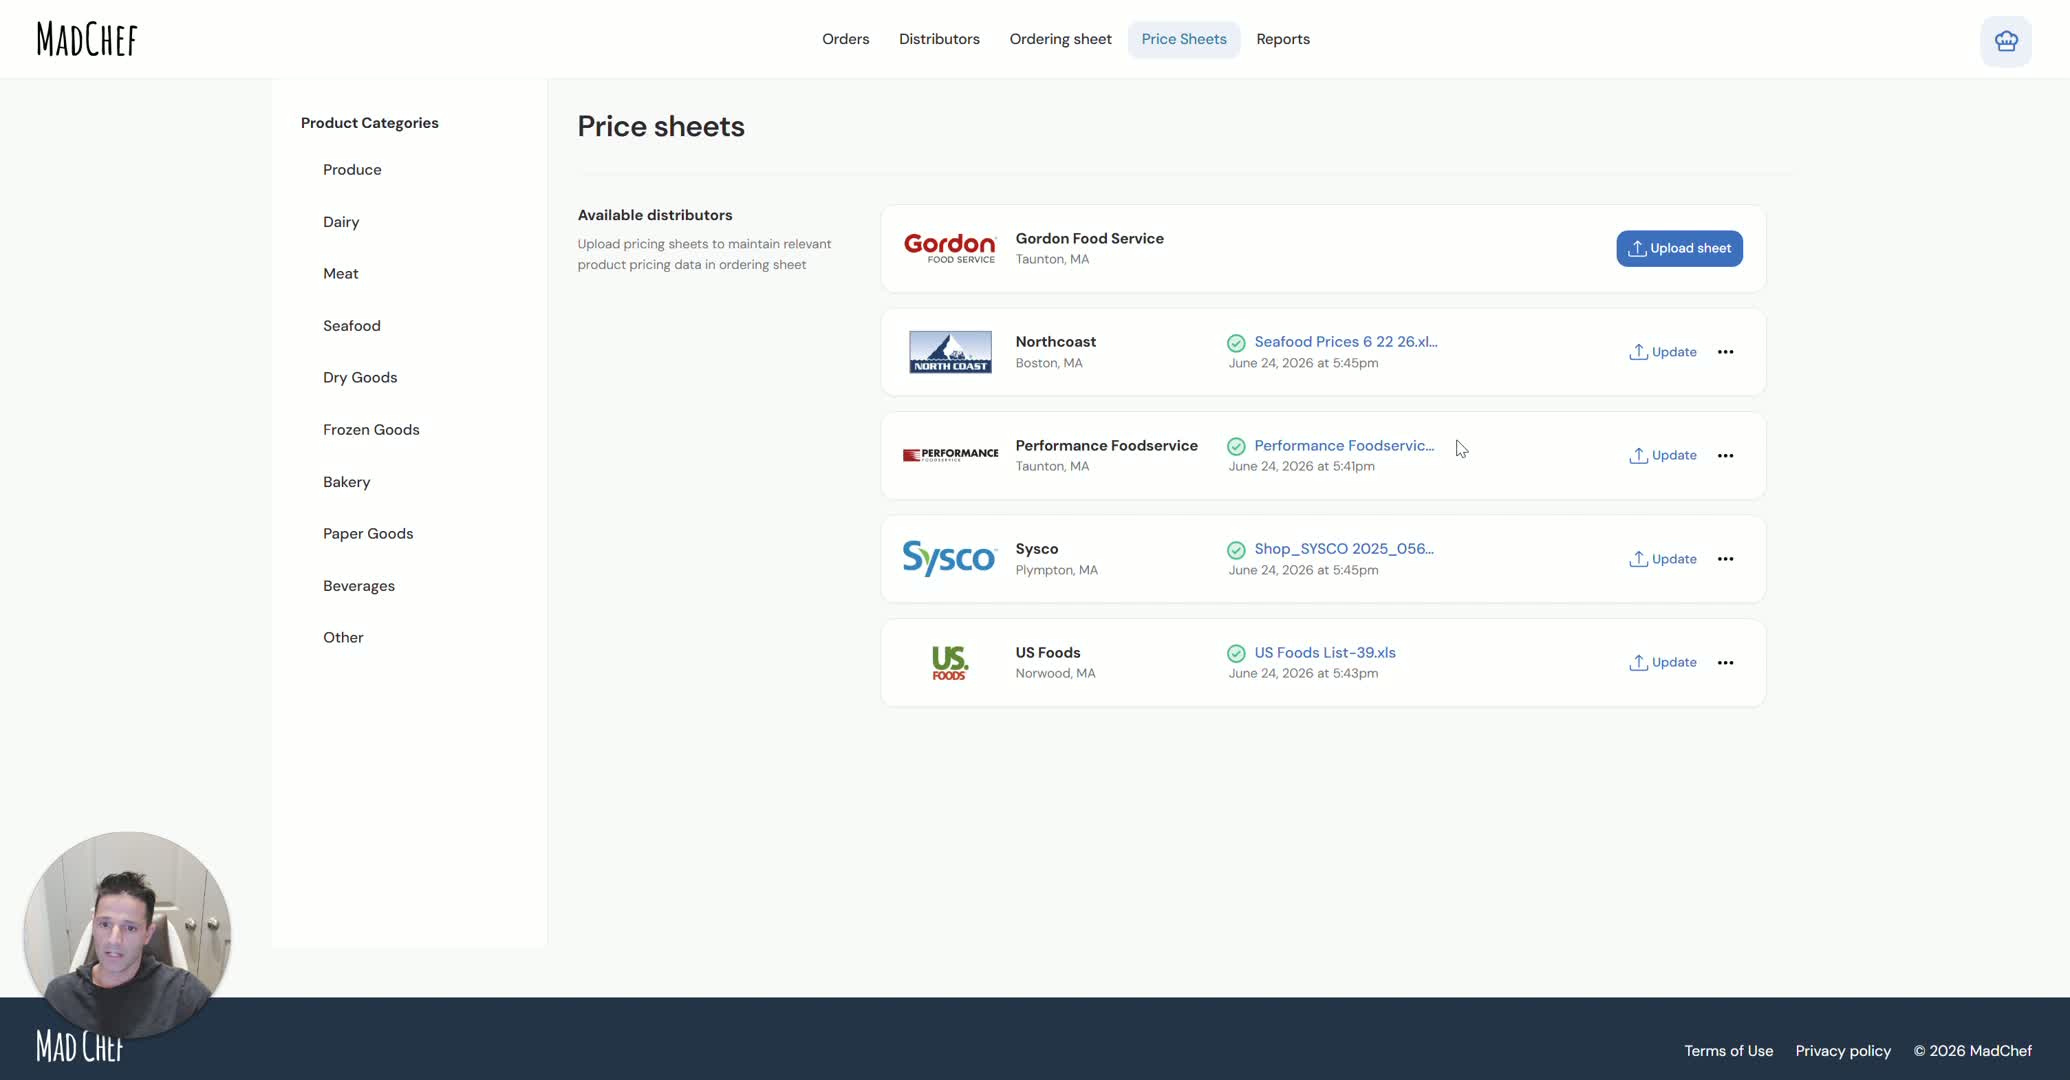Update the Performance Foodservice price sheet
The width and height of the screenshot is (2070, 1080).
click(x=1663, y=455)
